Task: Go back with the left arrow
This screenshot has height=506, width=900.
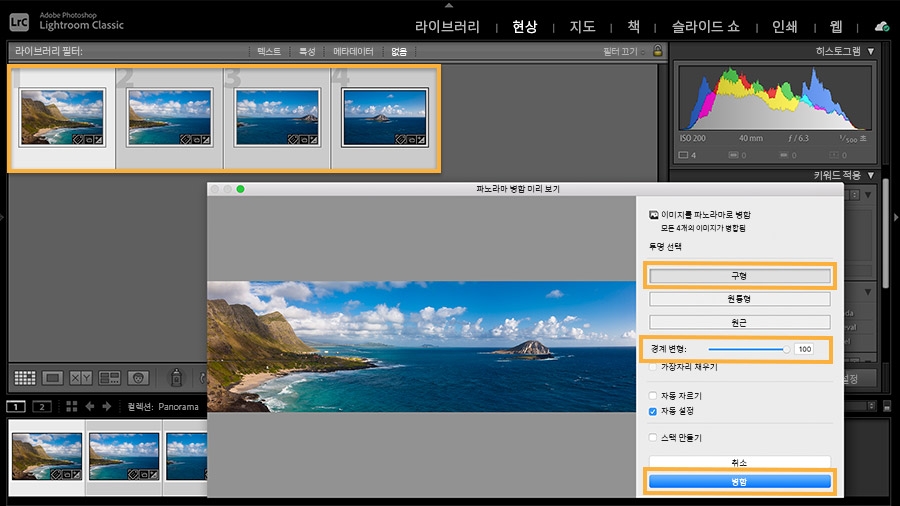Action: point(90,406)
